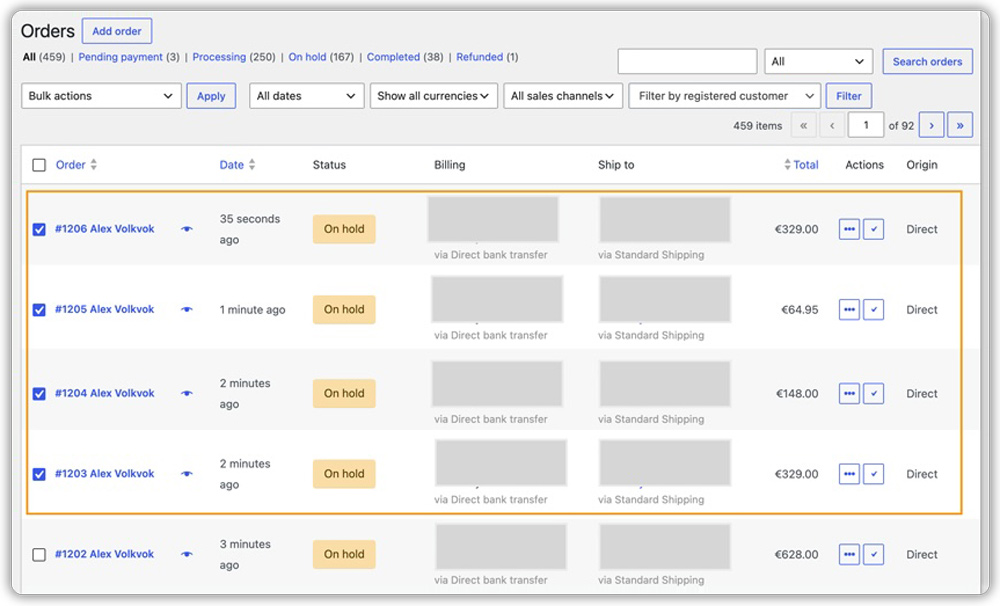Viewport: 1000px width, 606px height.
Task: Check the order #1202 checkbox
Action: point(39,554)
